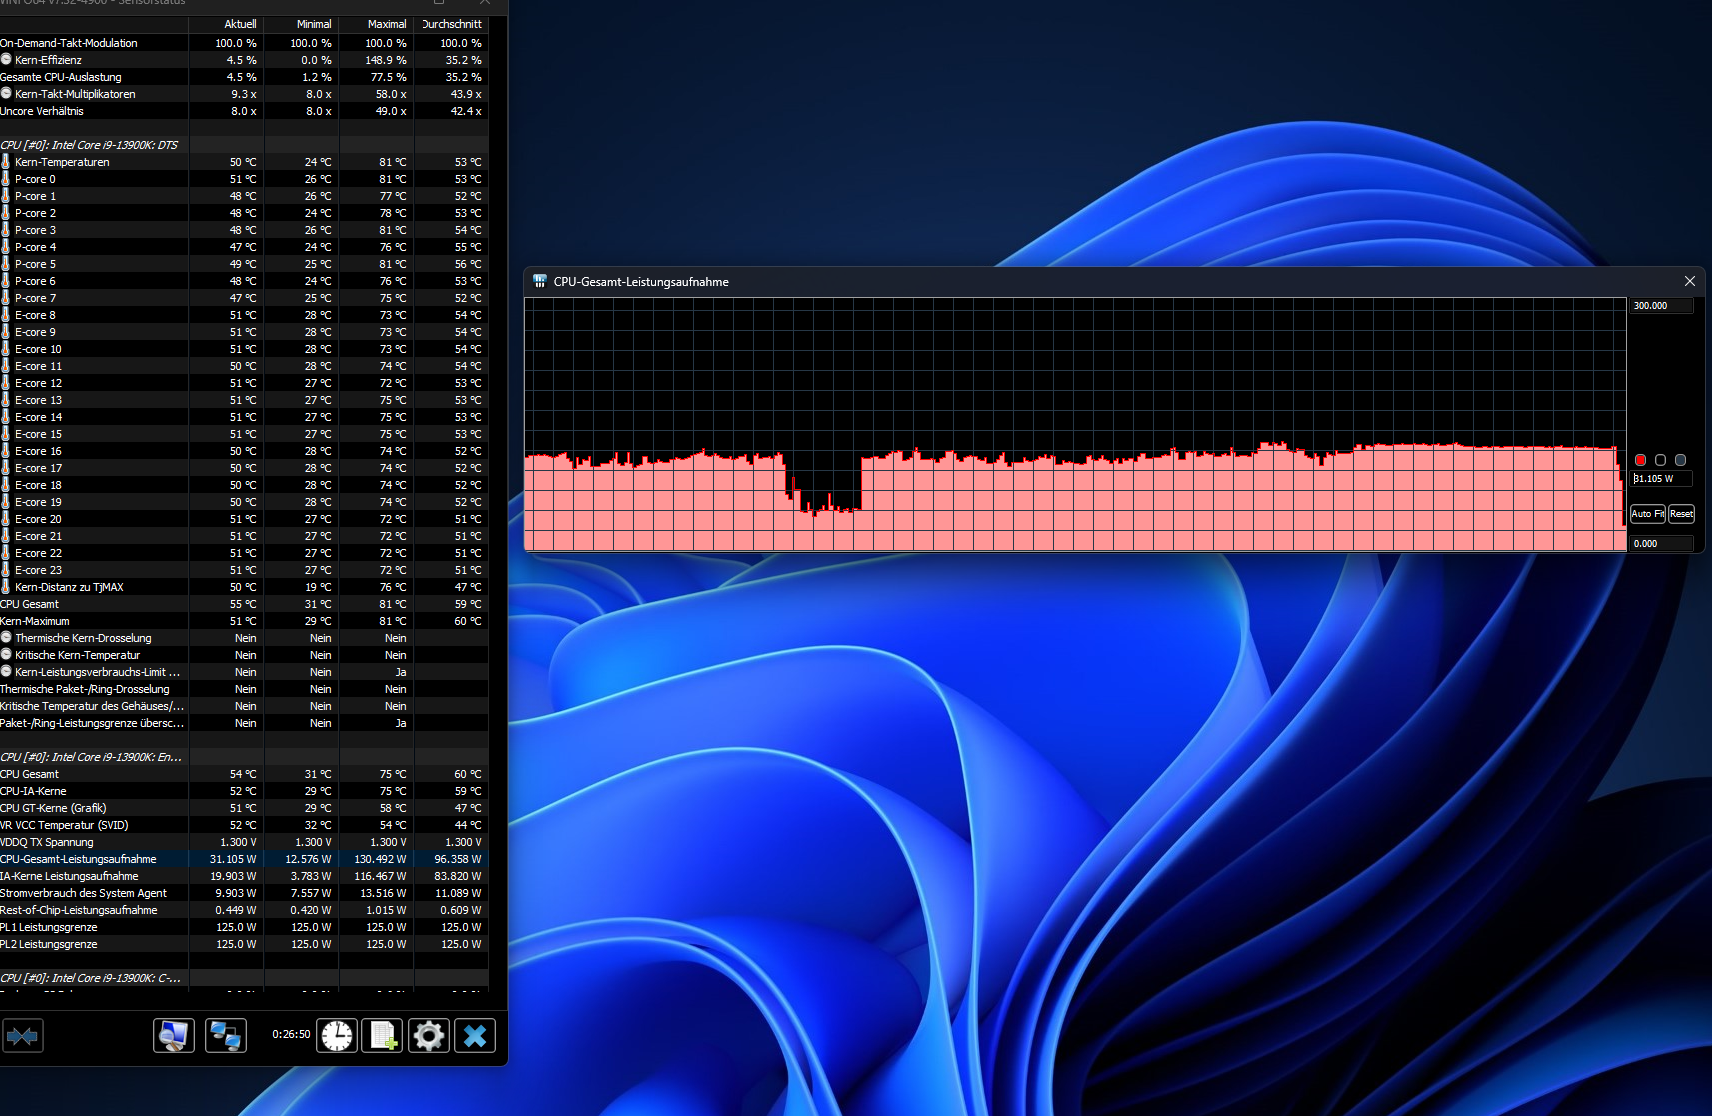Select the 'CPU GT-Kerne (Grafik)' row label

[53, 808]
